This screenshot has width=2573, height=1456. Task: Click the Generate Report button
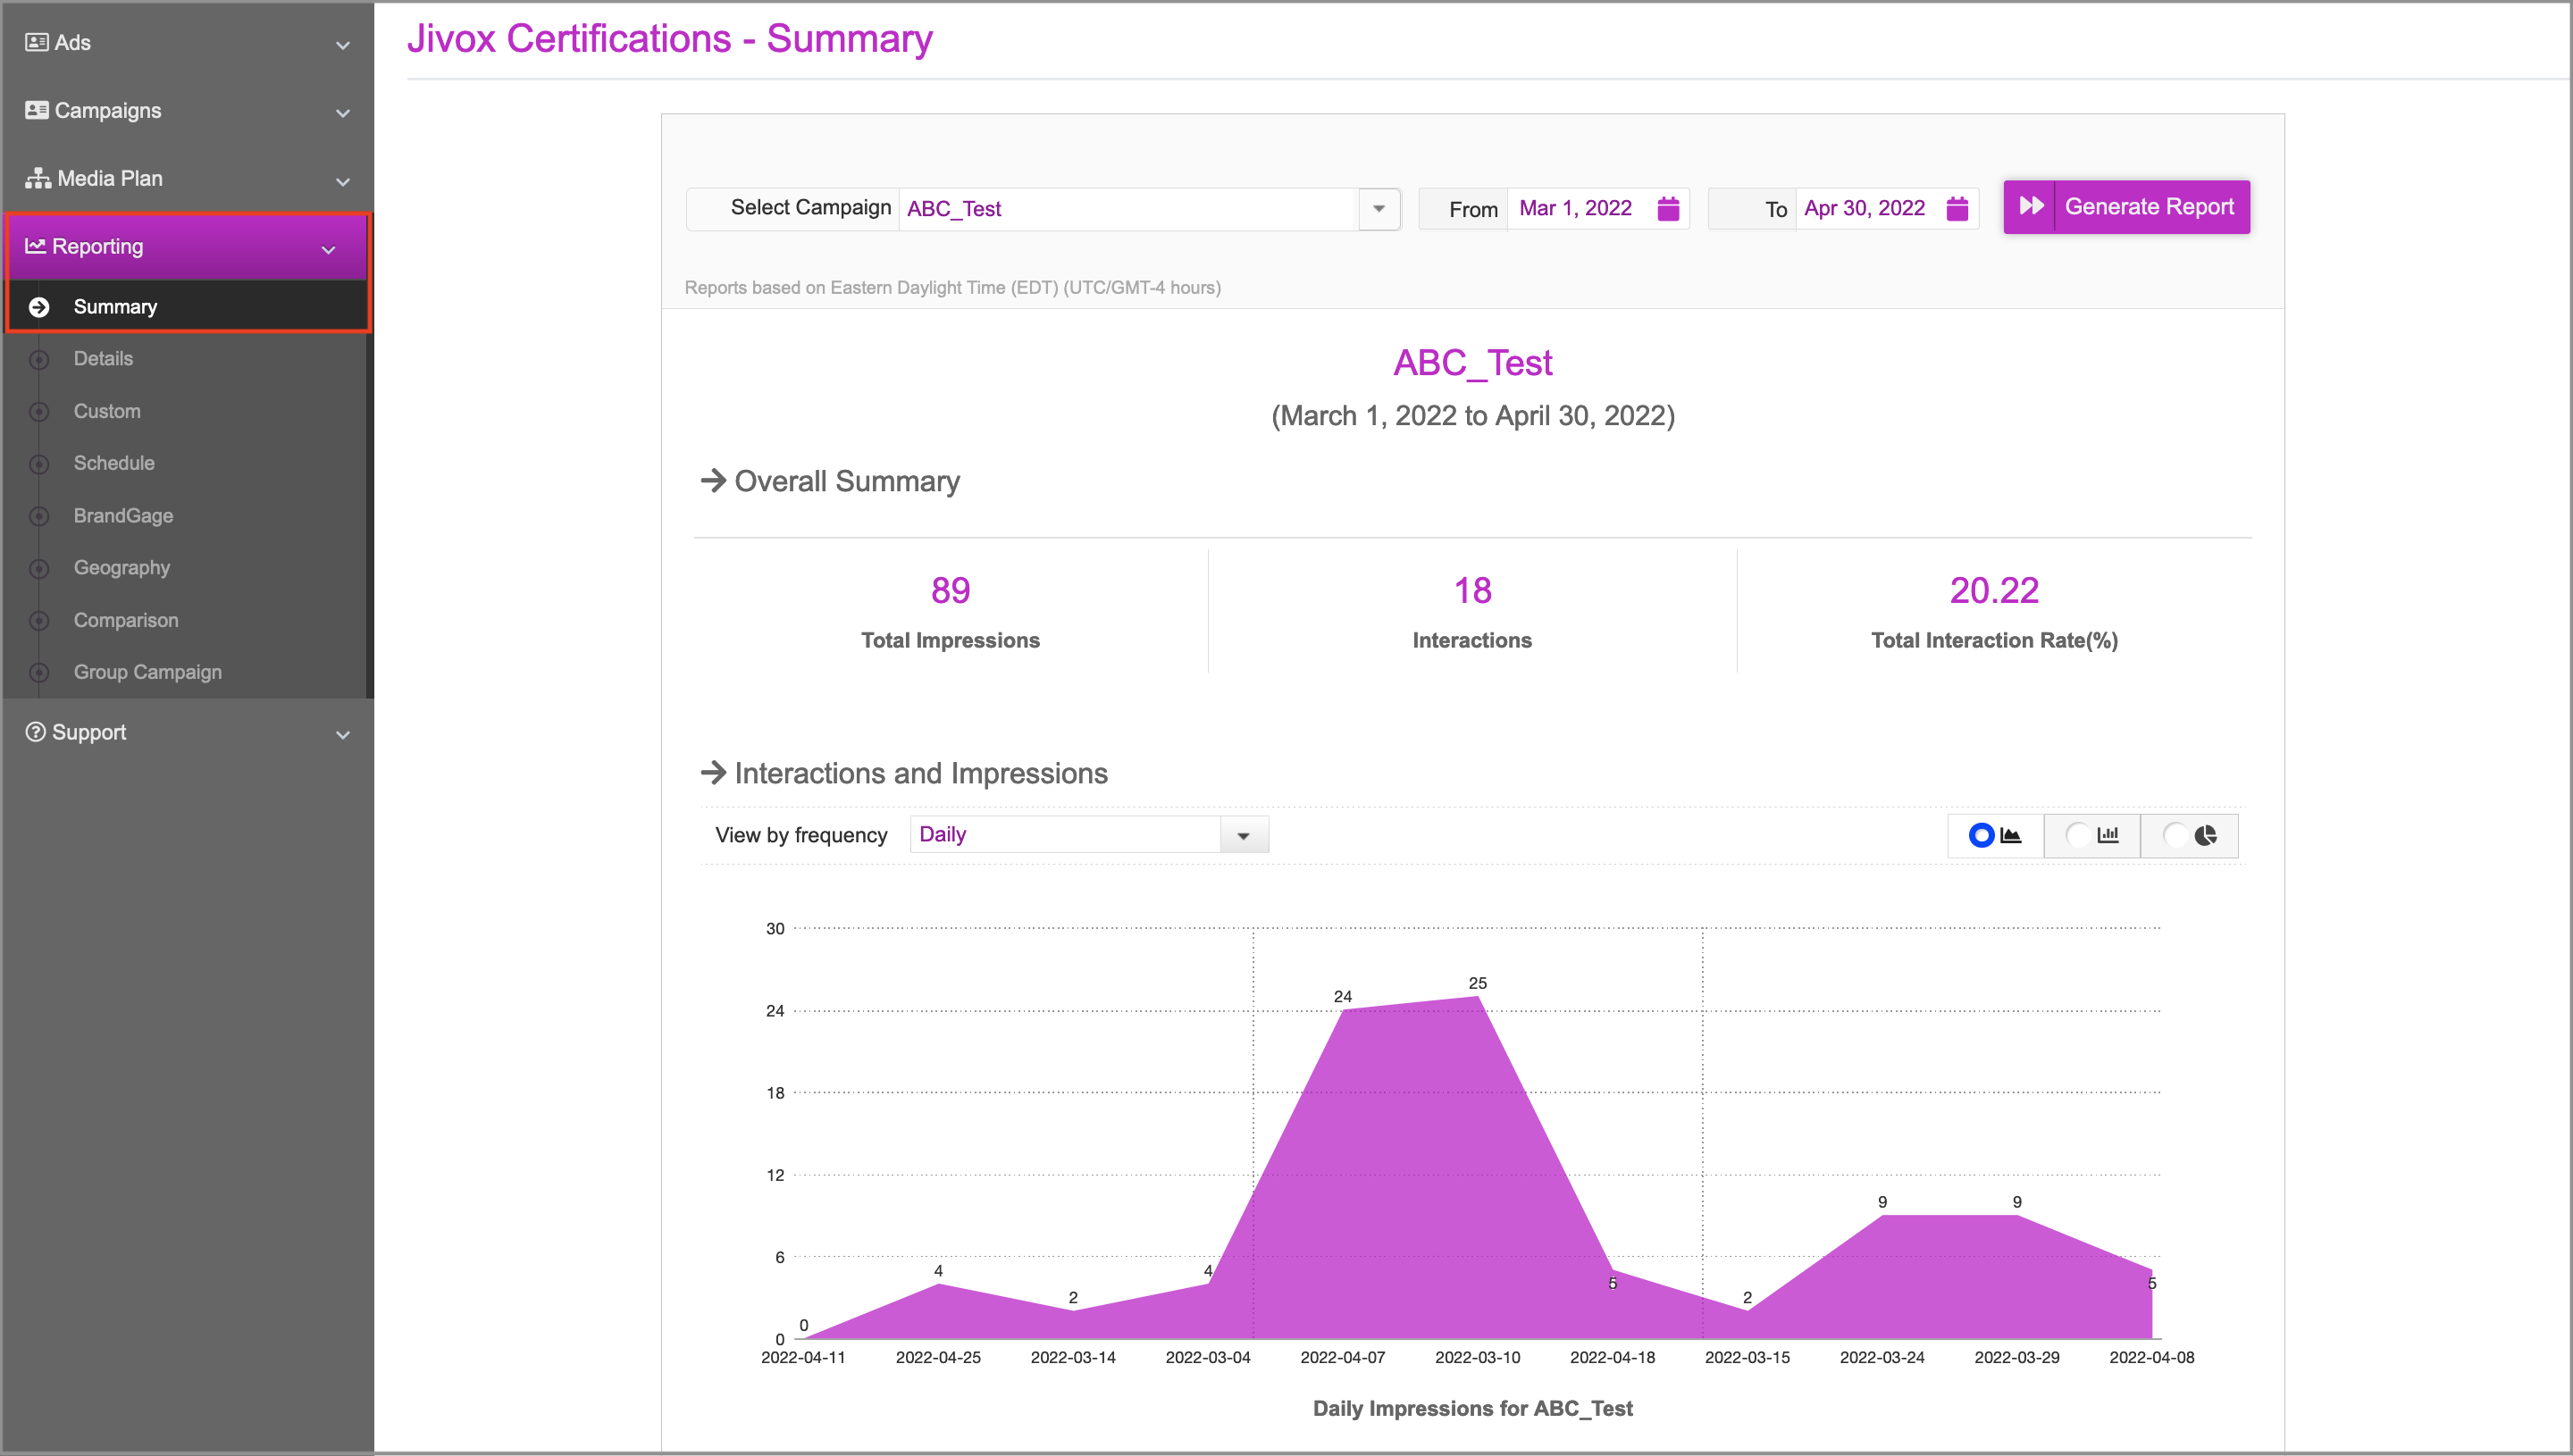point(2126,206)
